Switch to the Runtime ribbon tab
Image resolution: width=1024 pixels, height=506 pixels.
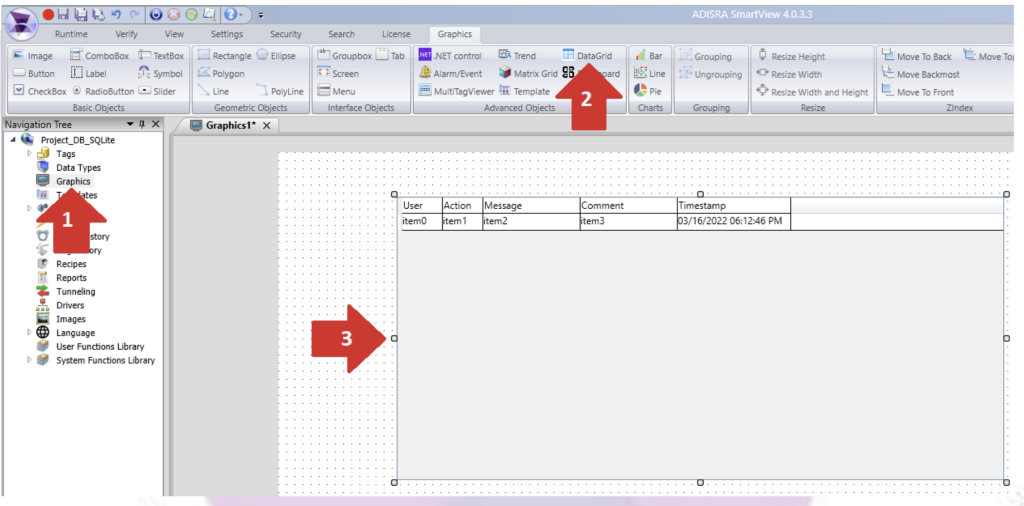click(71, 34)
